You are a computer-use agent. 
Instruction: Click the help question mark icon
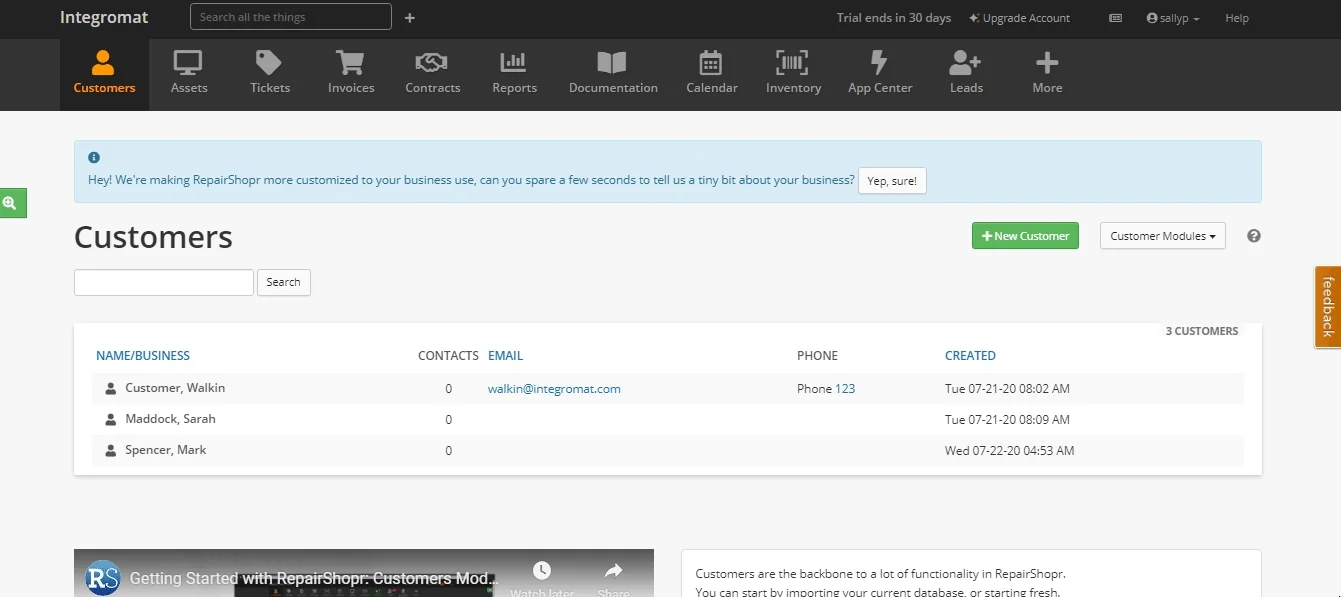pos(1254,236)
